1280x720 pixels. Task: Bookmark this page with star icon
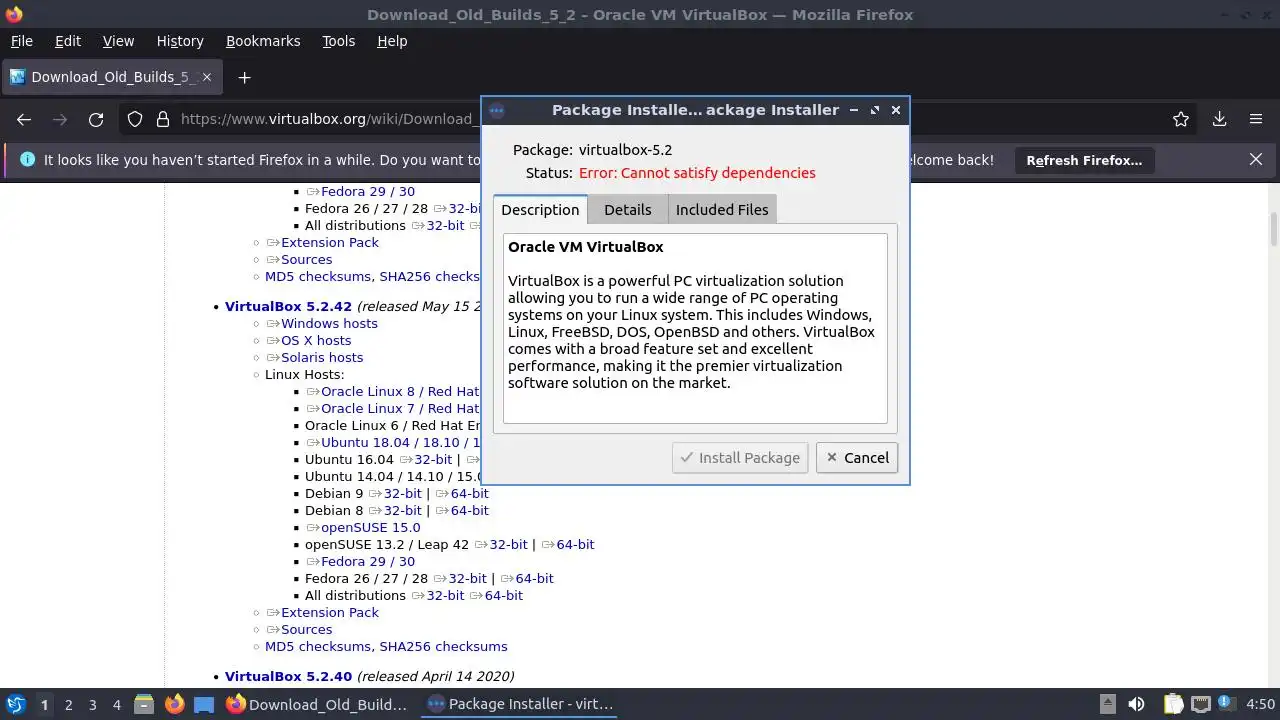coord(1181,119)
